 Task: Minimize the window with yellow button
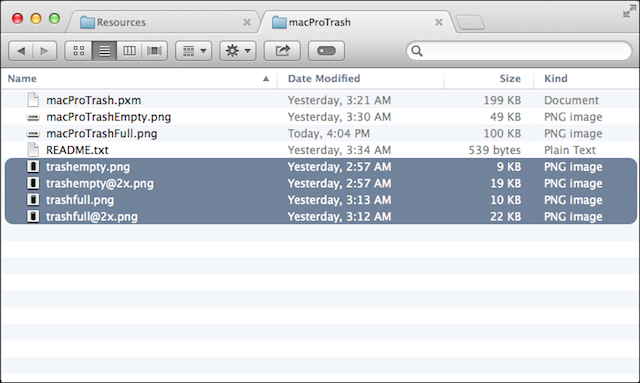(36, 18)
